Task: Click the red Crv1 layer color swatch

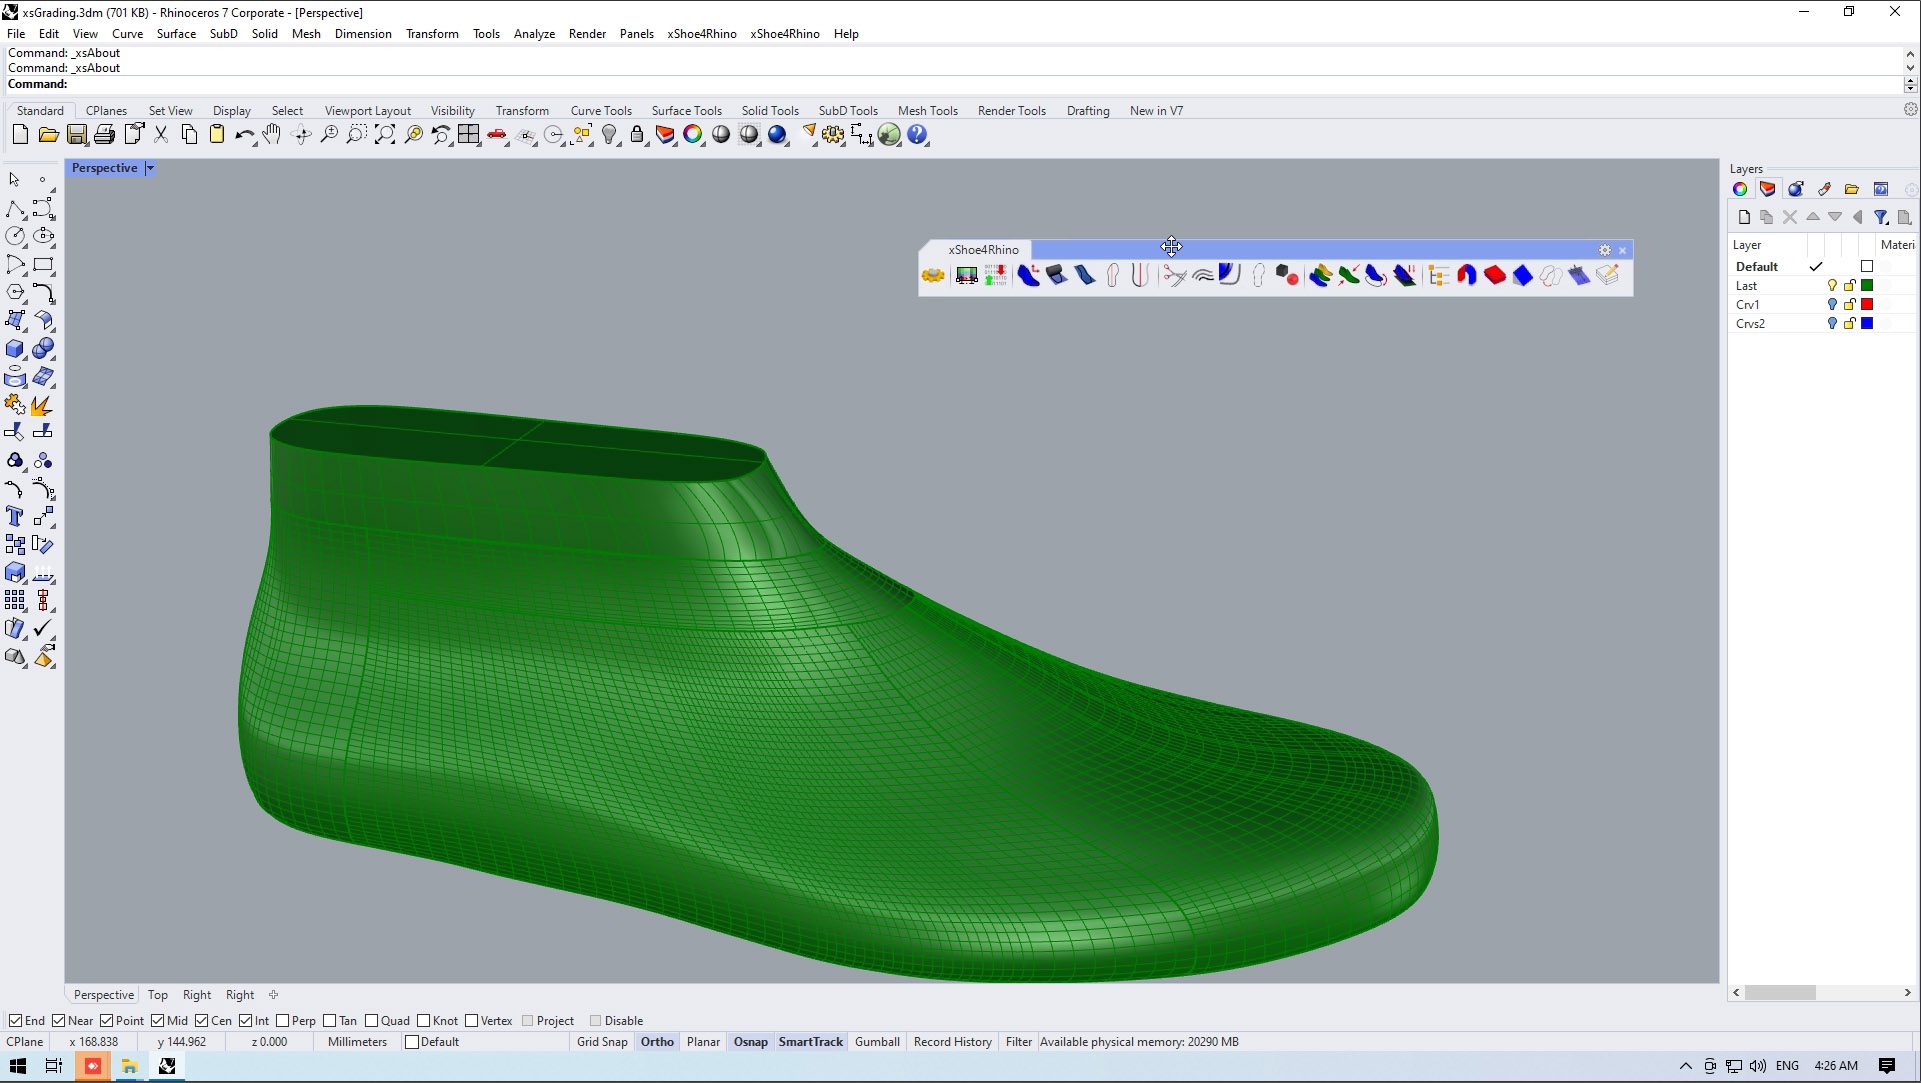Action: 1867,305
